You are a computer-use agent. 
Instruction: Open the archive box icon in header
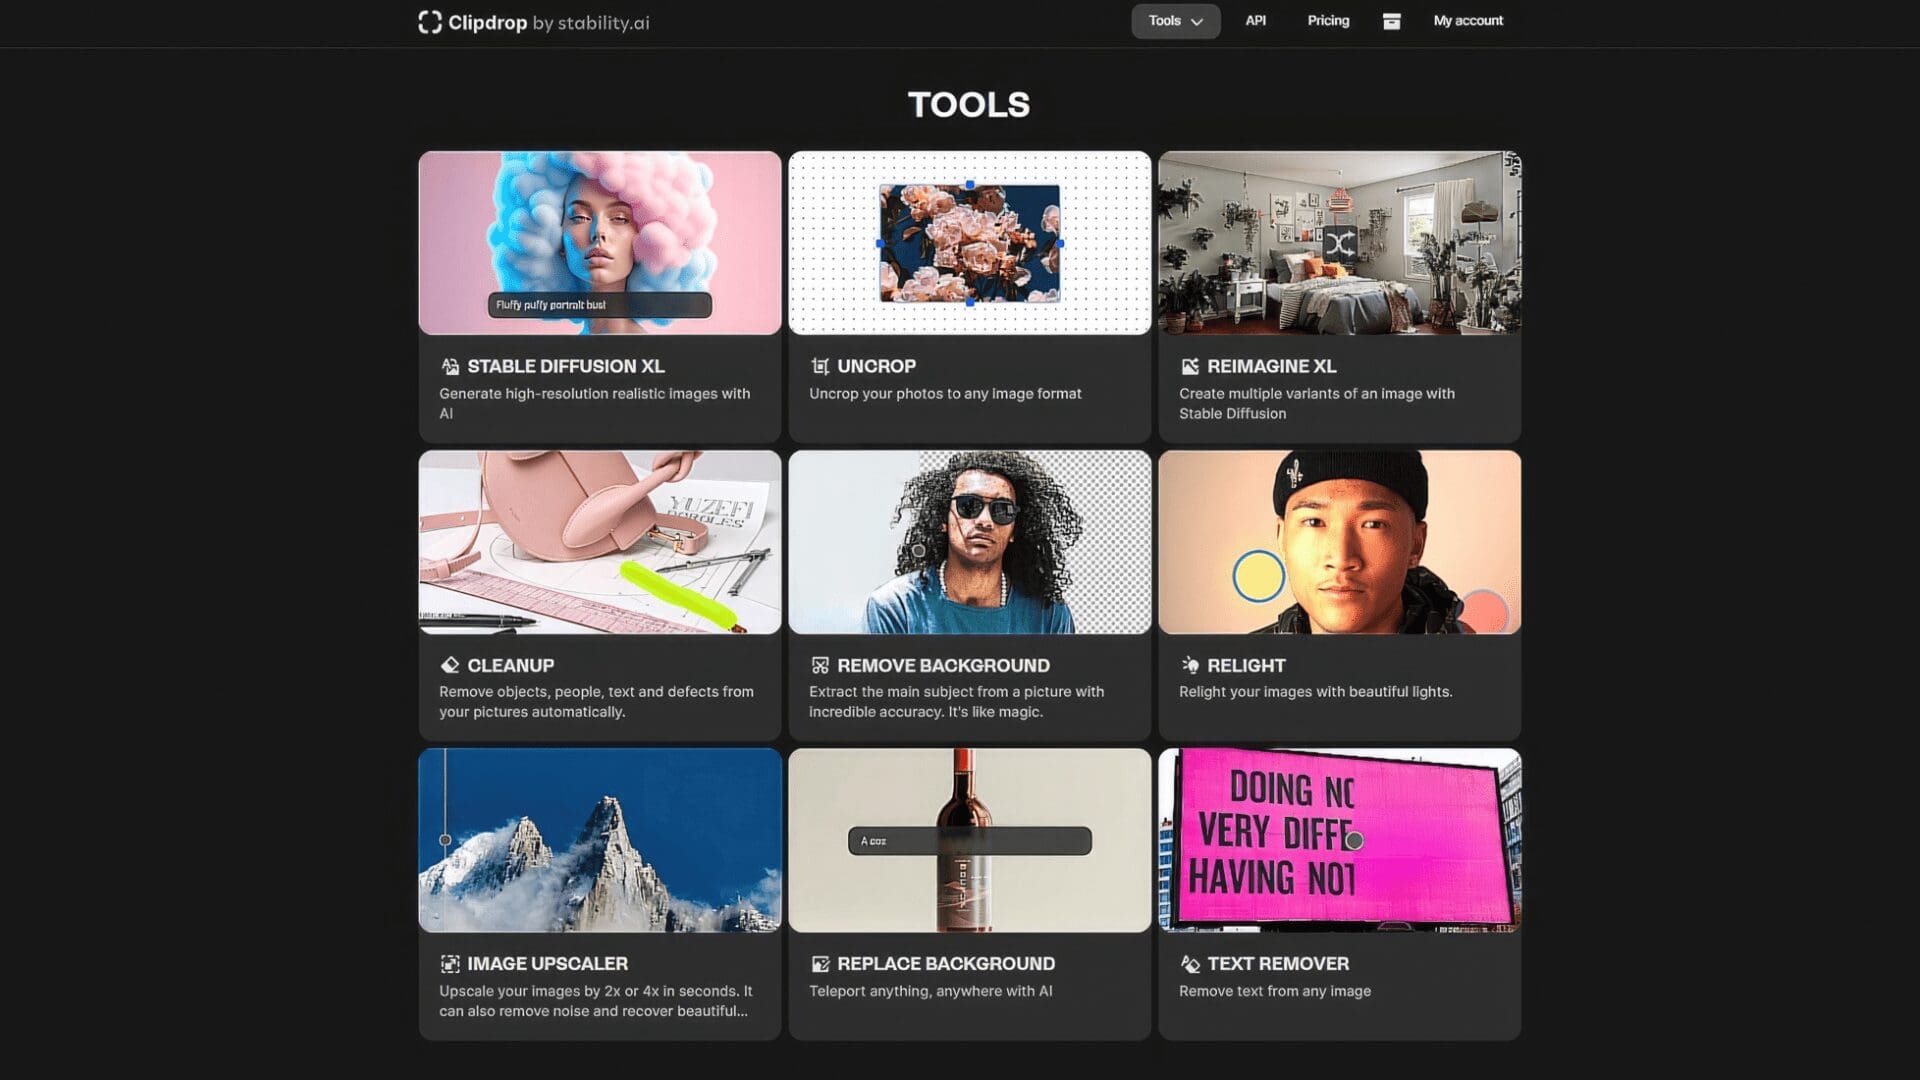pos(1391,21)
